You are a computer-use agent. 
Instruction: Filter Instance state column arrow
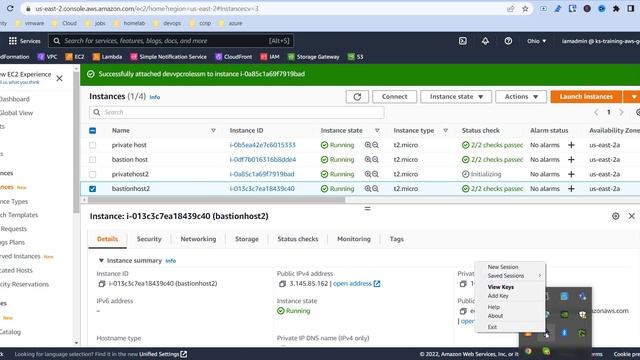pos(377,131)
